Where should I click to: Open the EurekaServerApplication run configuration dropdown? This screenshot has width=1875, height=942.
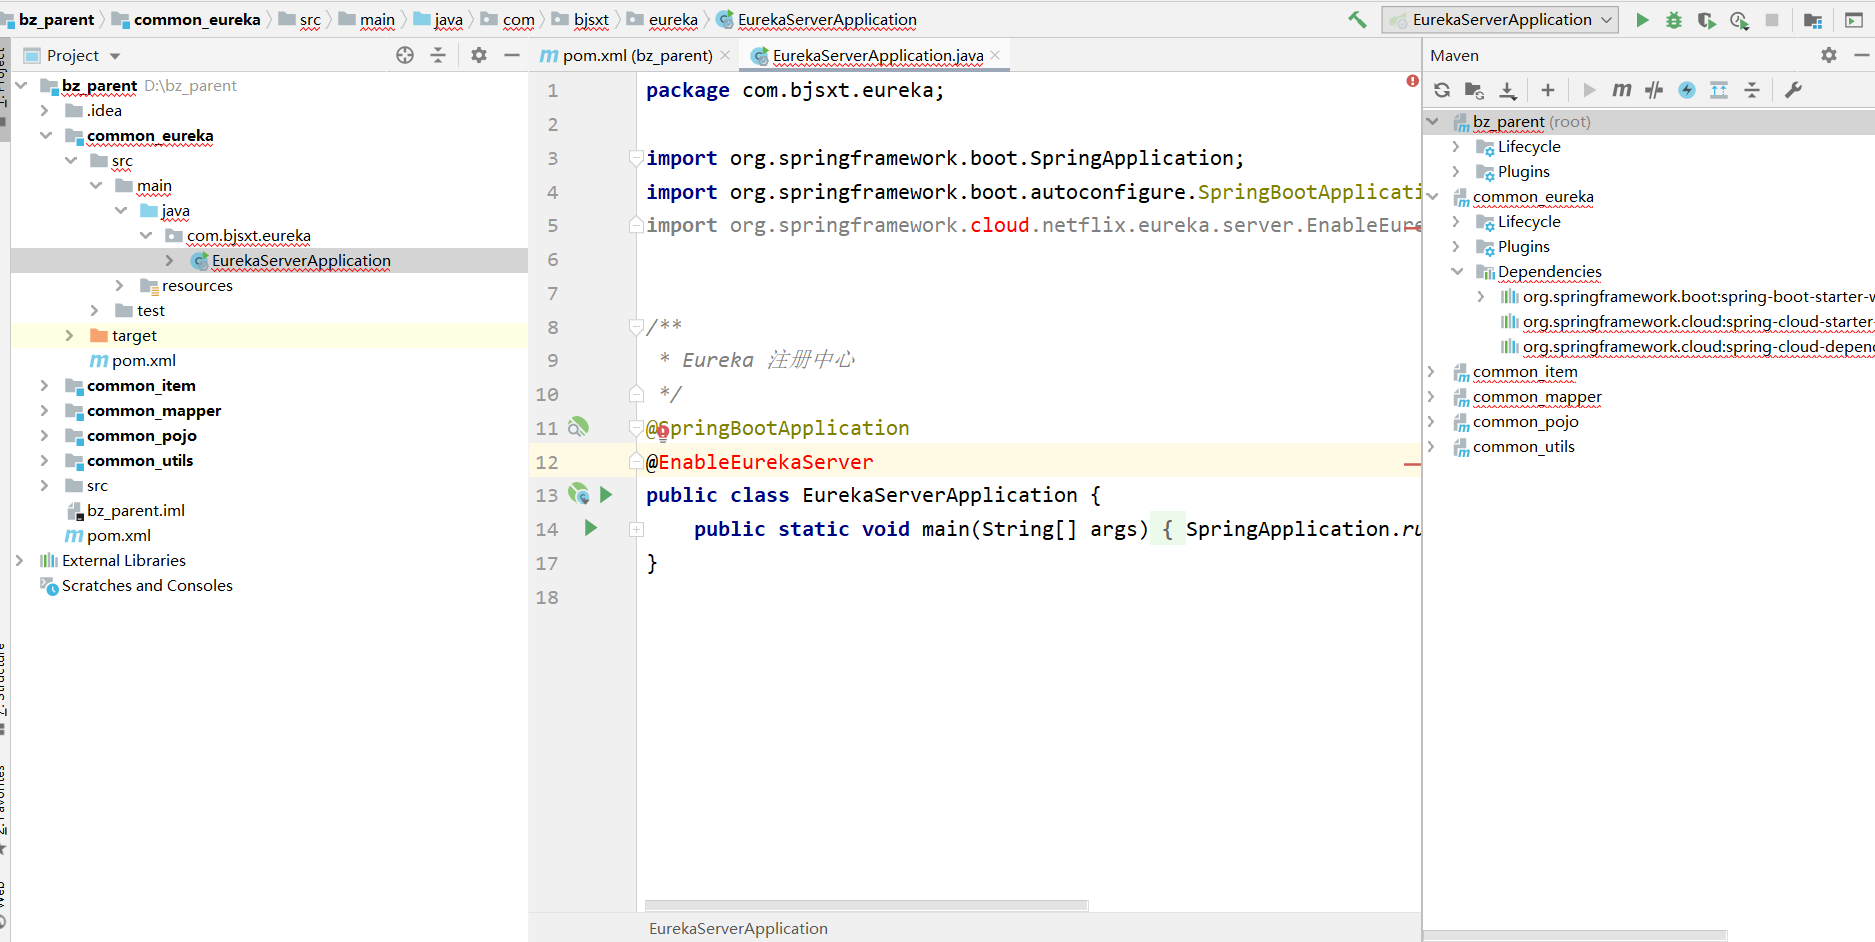point(1500,19)
